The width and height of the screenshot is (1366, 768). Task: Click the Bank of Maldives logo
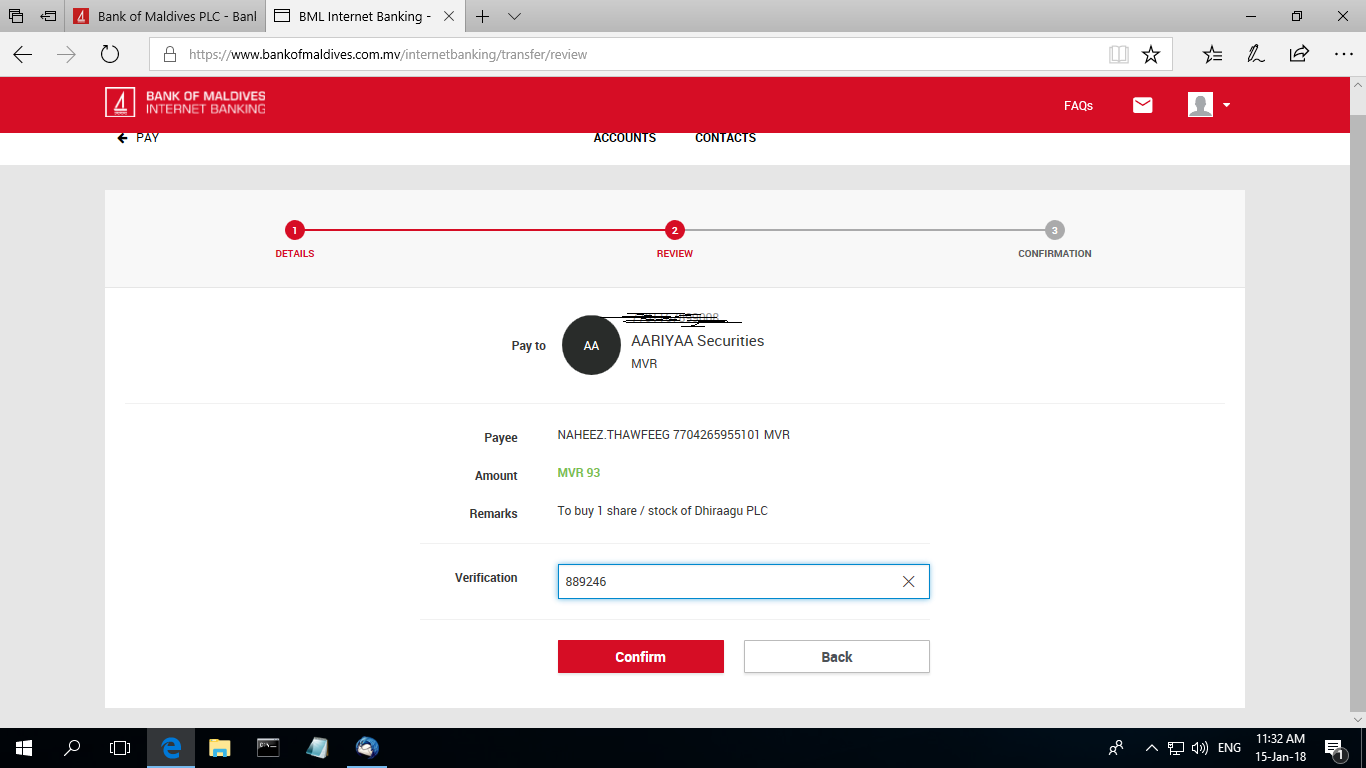point(186,102)
